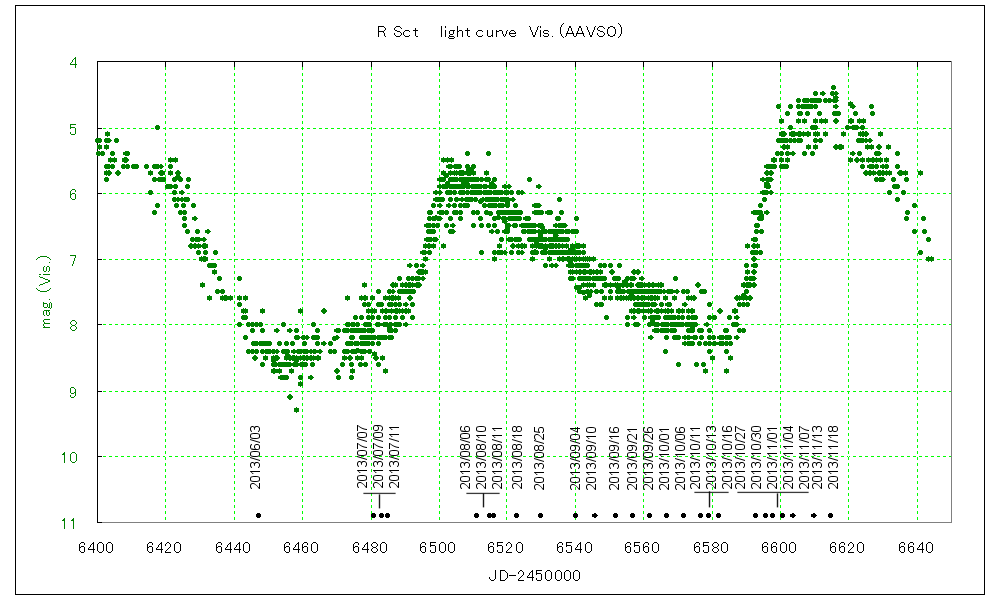Select the 2013/08/18 date label
This screenshot has width=1000, height=600.
pyautogui.click(x=517, y=457)
